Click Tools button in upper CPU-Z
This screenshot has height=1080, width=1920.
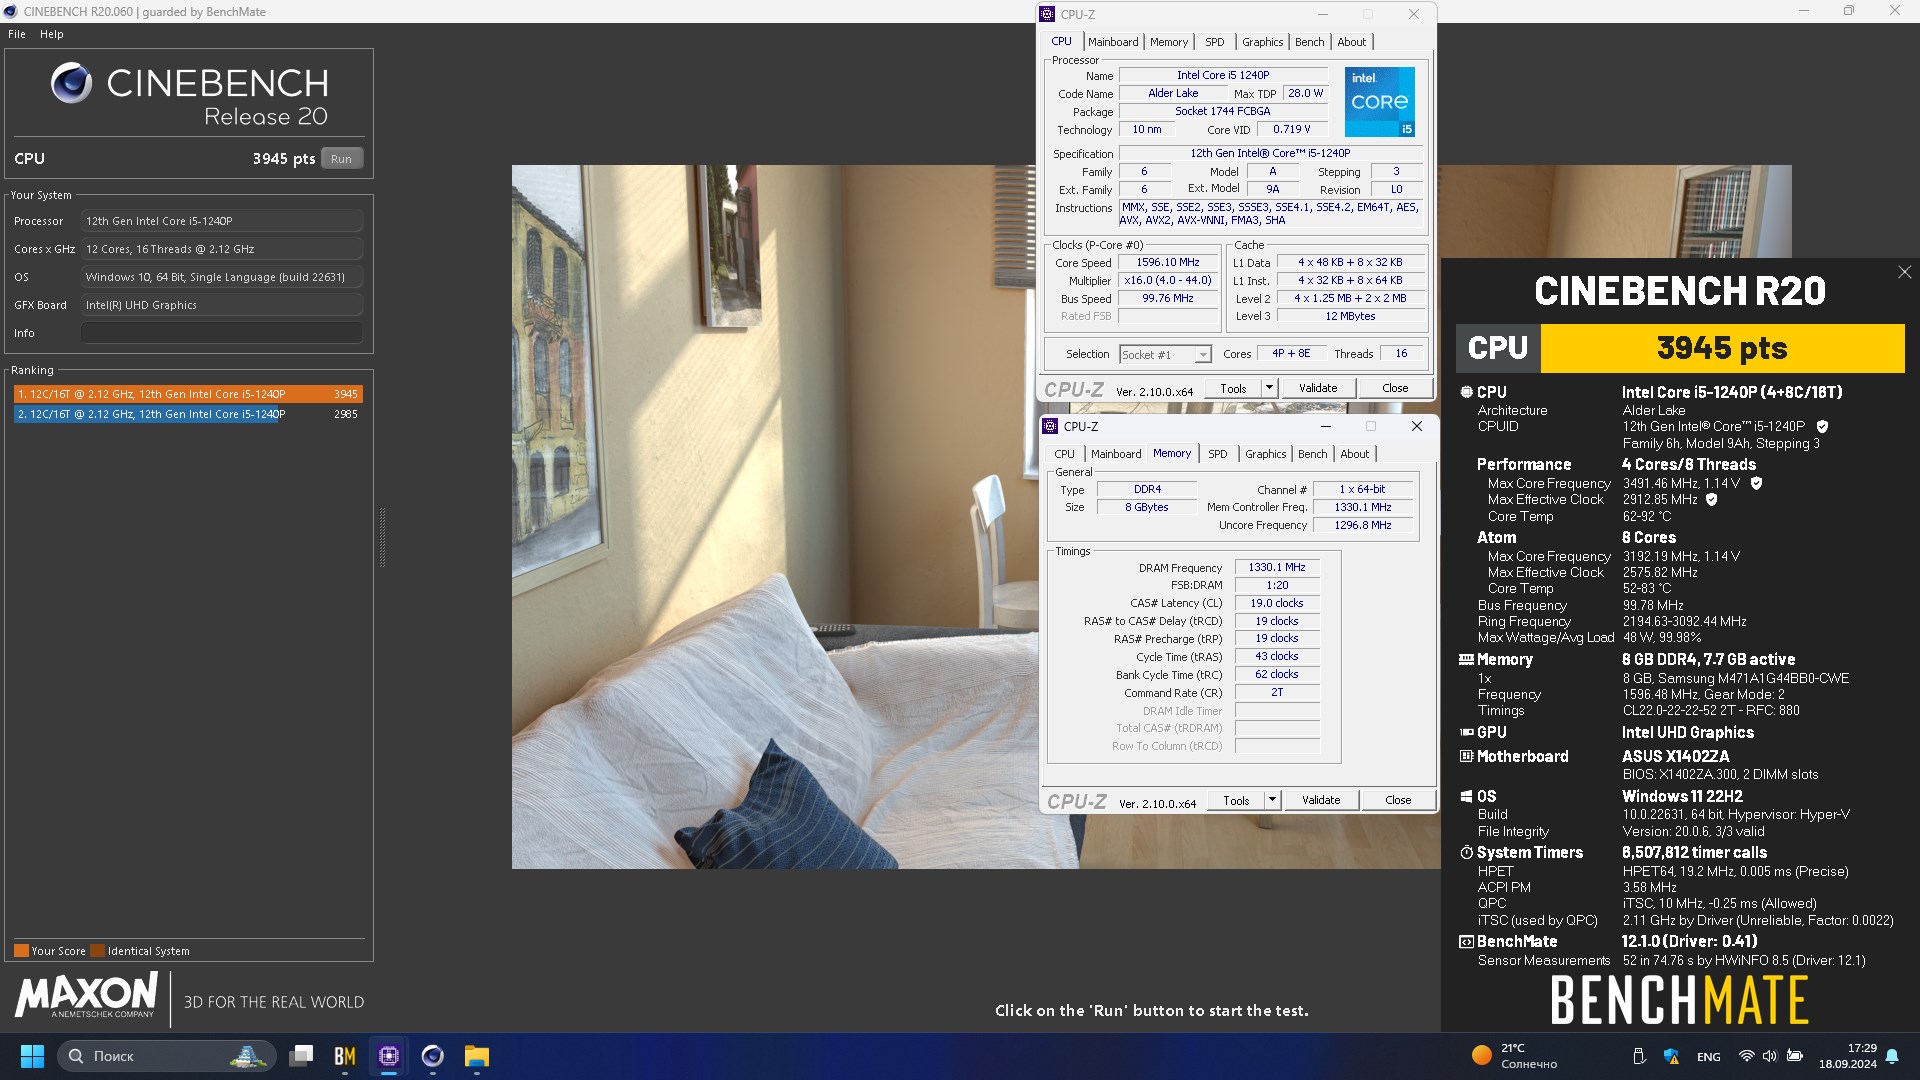click(x=1233, y=388)
